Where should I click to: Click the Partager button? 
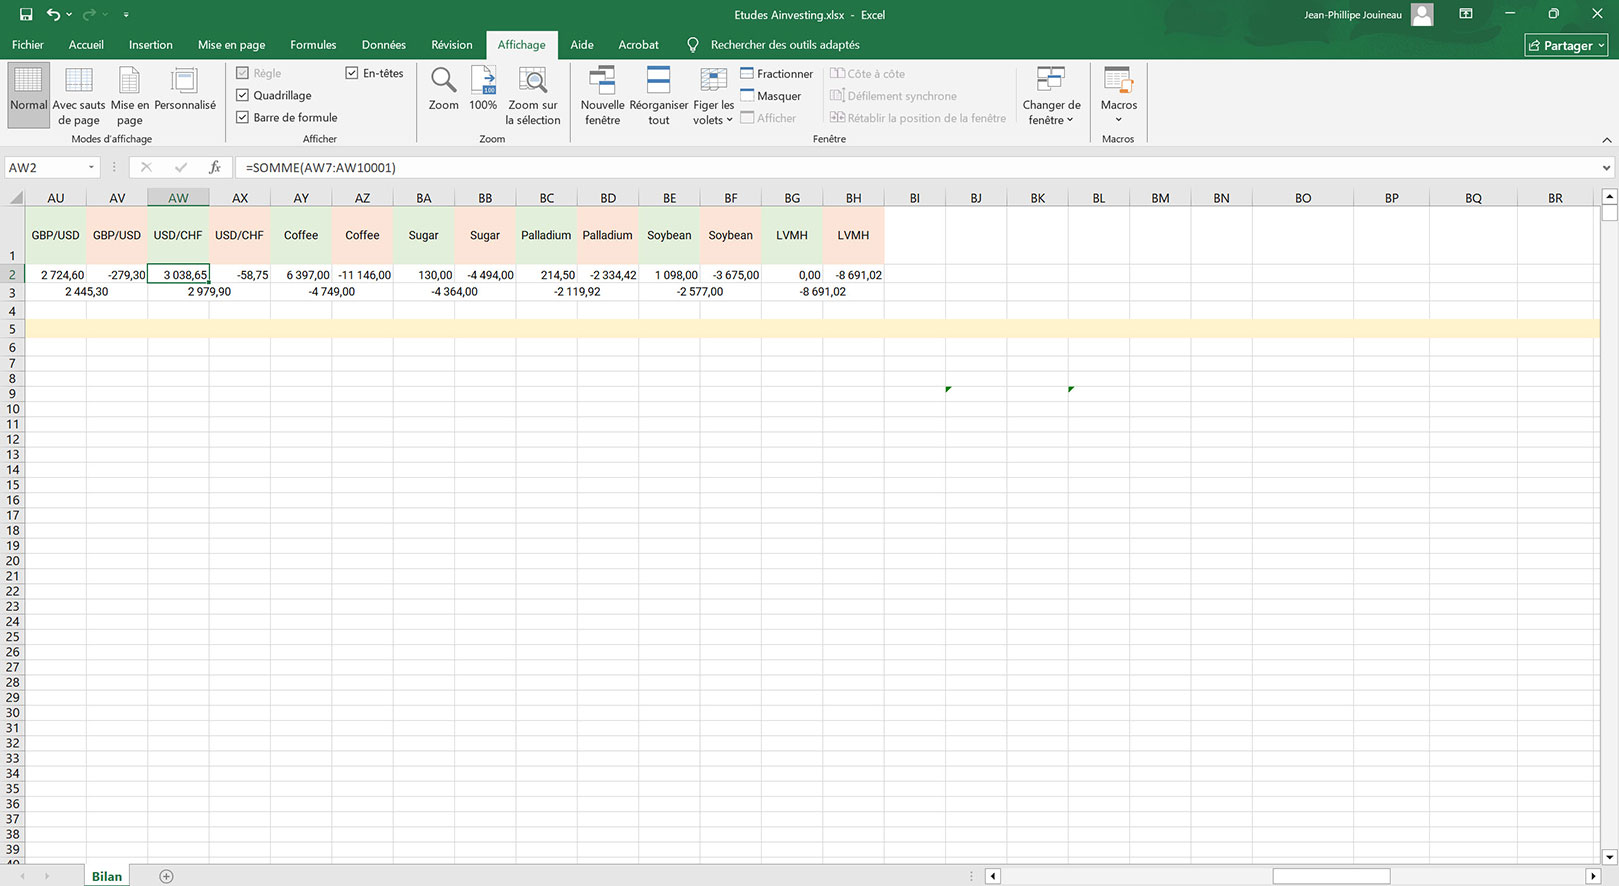(1566, 45)
